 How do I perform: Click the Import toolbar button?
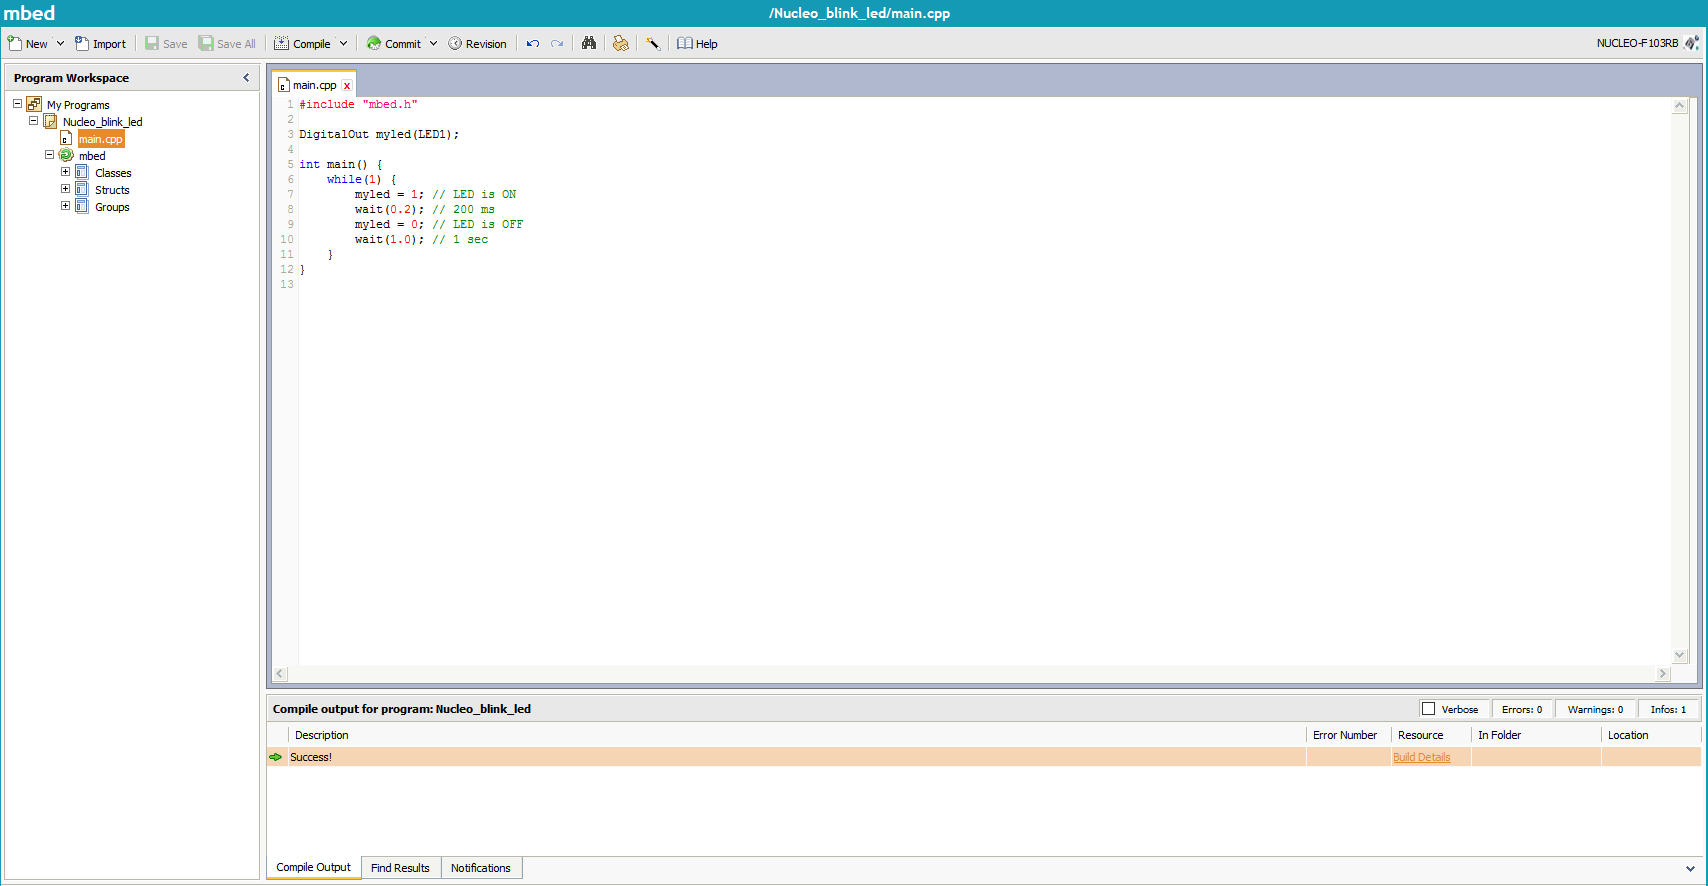point(100,44)
